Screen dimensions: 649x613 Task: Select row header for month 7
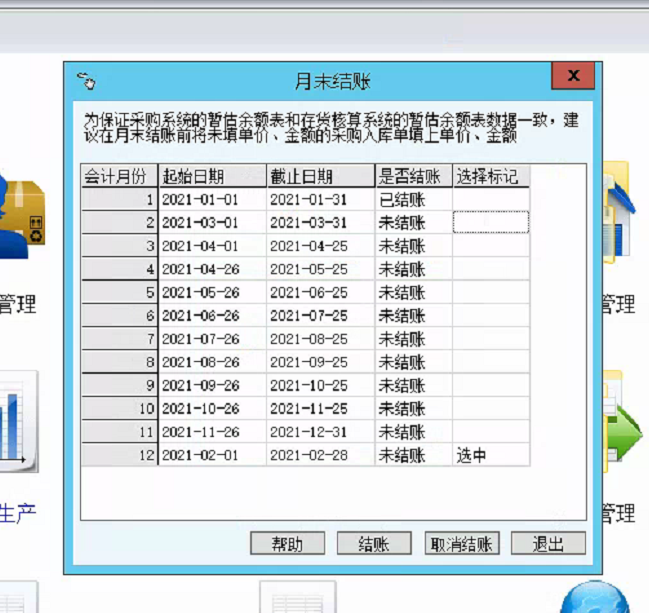(119, 339)
